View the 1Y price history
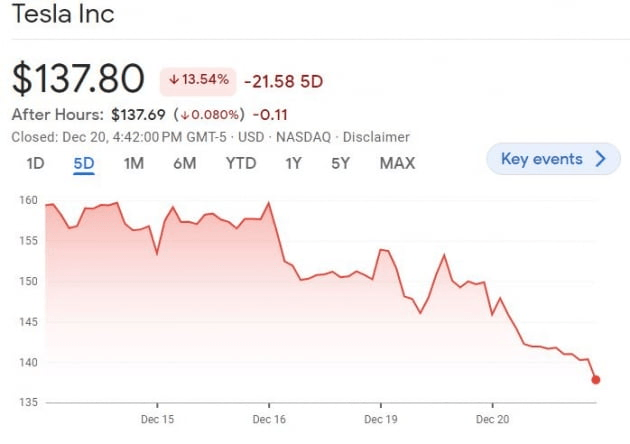The image size is (630, 444). click(293, 163)
